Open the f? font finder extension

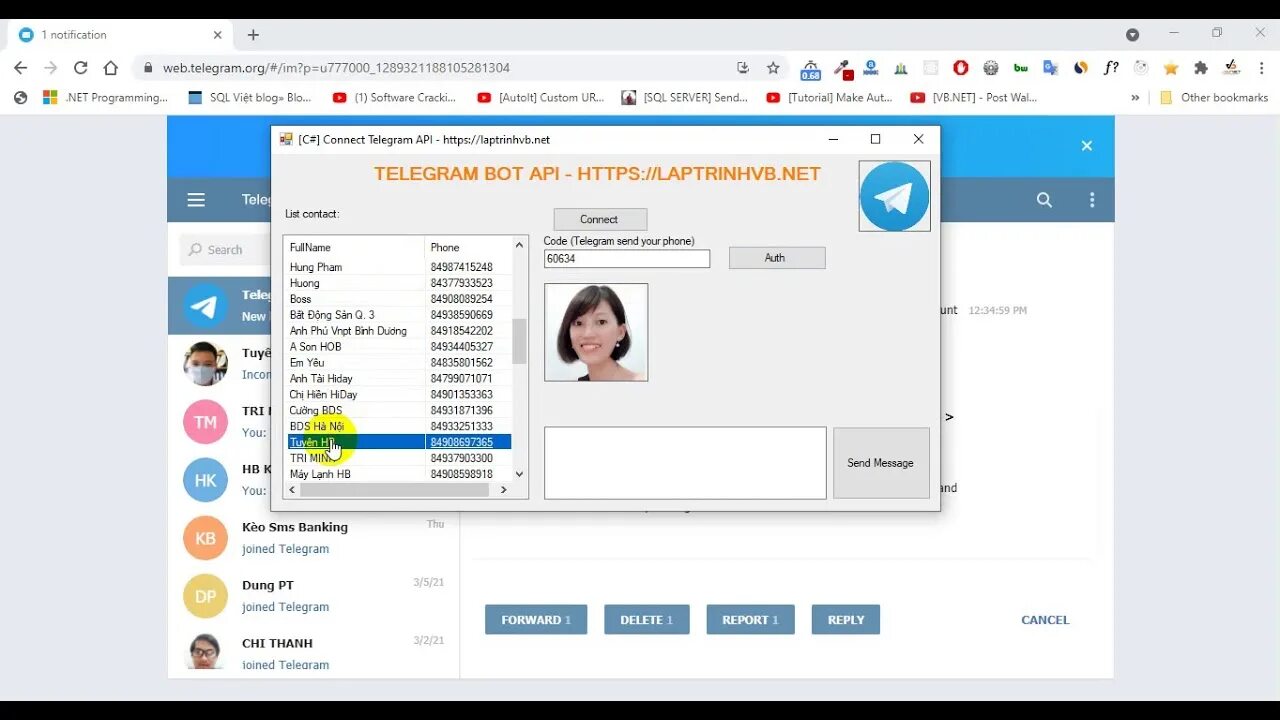click(1111, 68)
